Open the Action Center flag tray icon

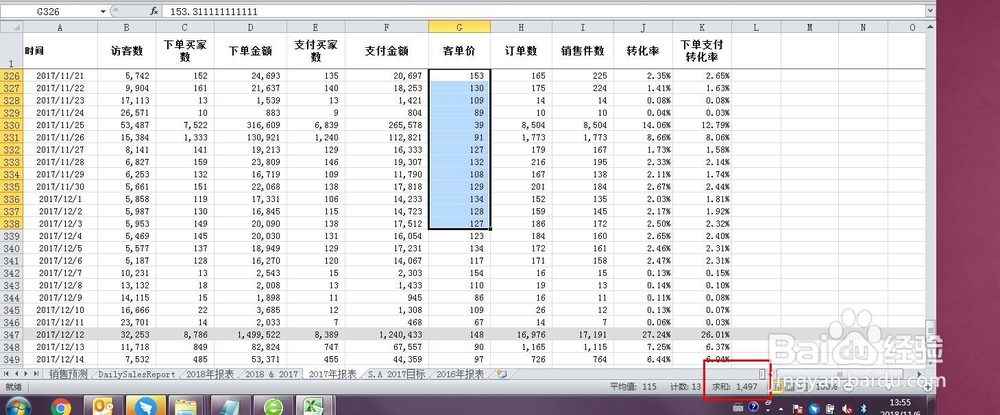798,408
